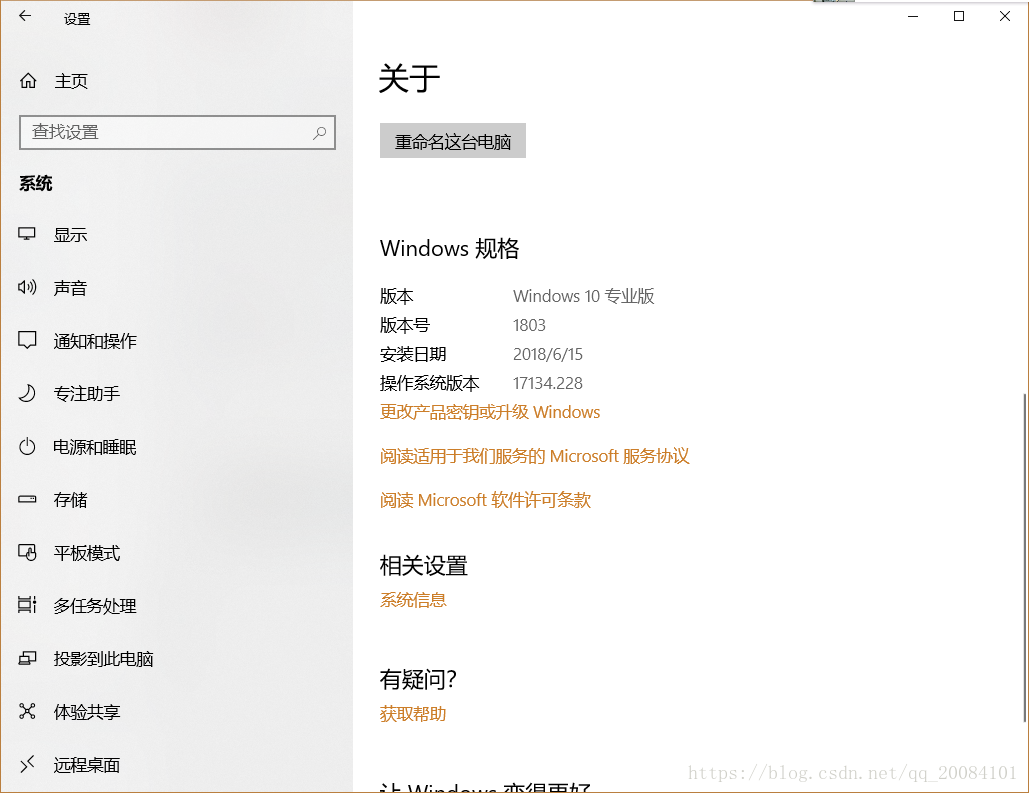Image resolution: width=1029 pixels, height=793 pixels.
Task: Click the search magnifier icon
Action: tap(320, 133)
